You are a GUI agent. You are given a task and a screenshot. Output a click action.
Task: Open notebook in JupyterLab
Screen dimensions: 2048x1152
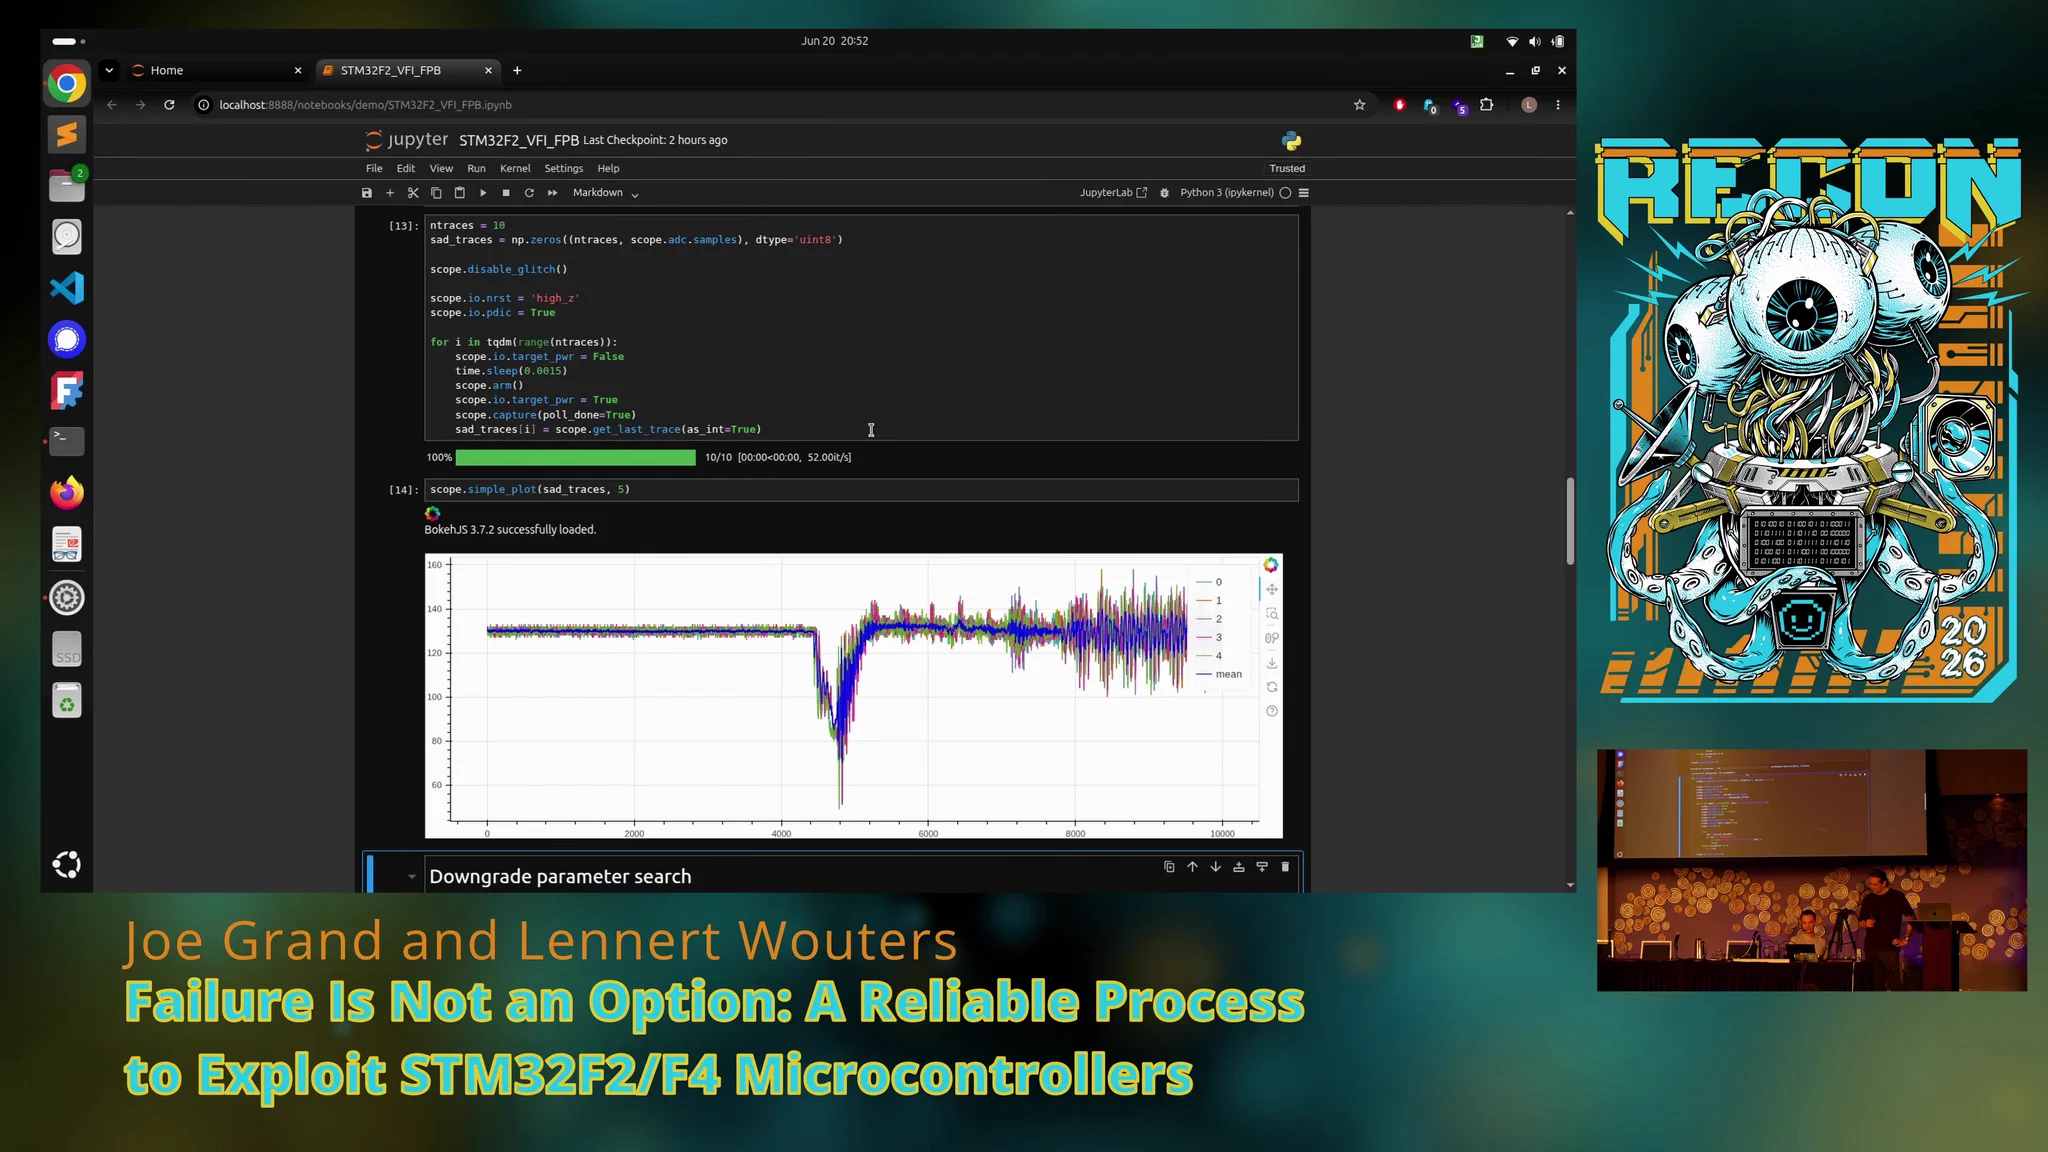pyautogui.click(x=1113, y=193)
